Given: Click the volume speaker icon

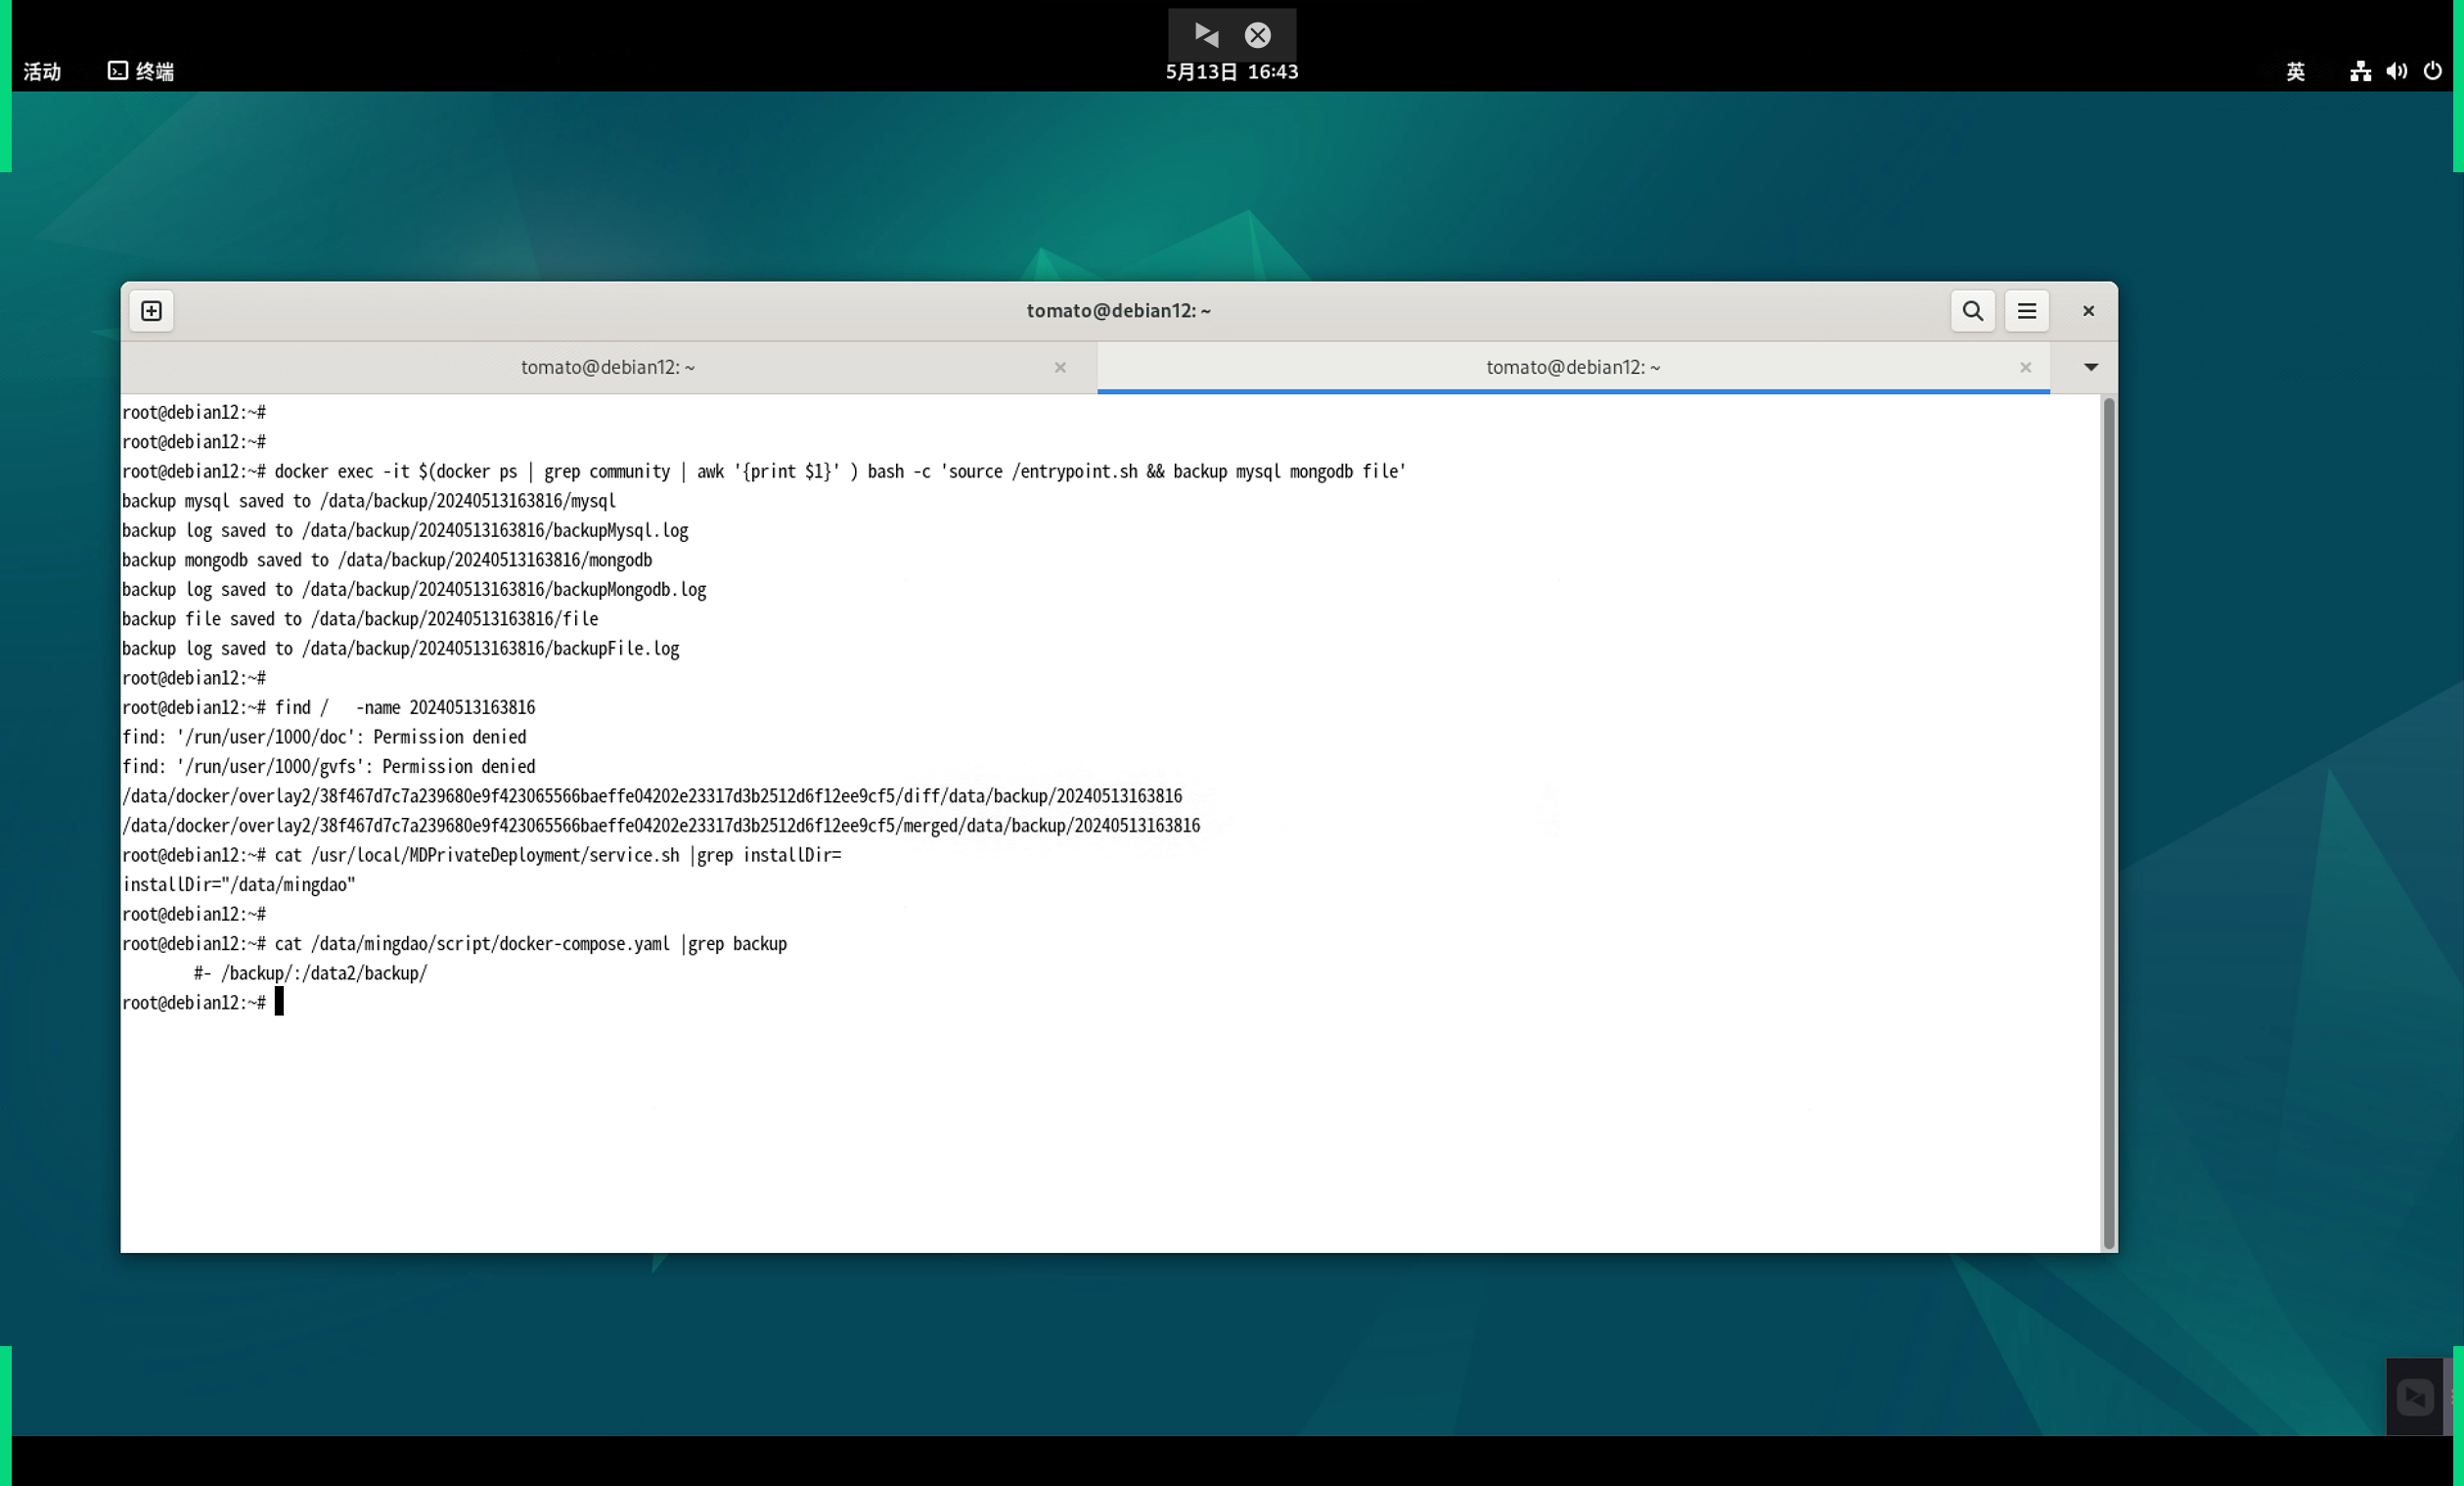Looking at the screenshot, I should 2396,71.
